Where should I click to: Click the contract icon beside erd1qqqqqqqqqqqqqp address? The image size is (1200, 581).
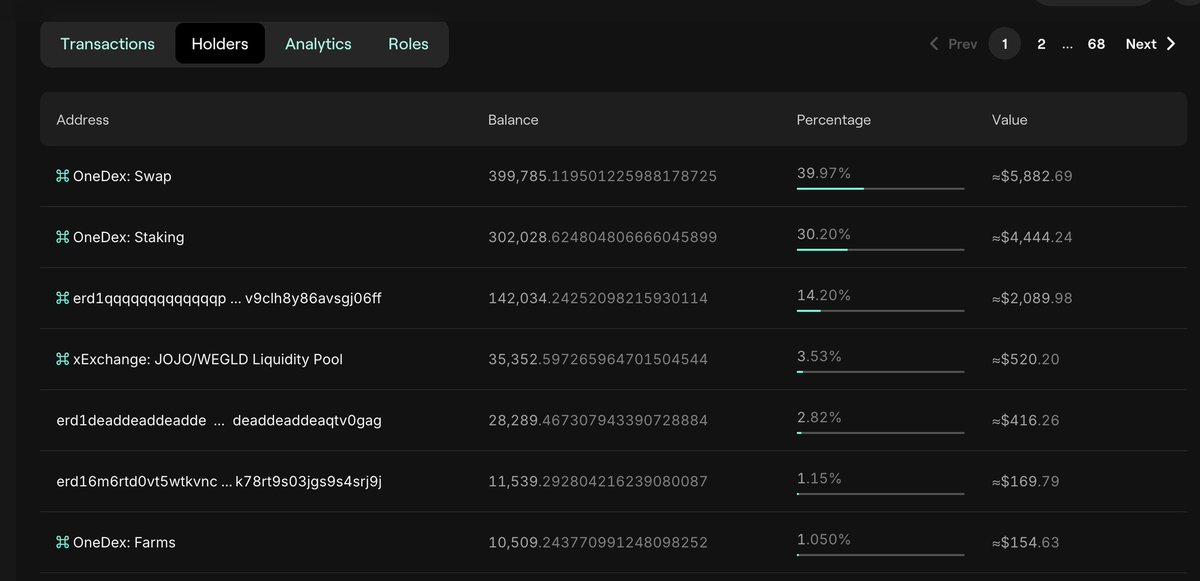62,298
